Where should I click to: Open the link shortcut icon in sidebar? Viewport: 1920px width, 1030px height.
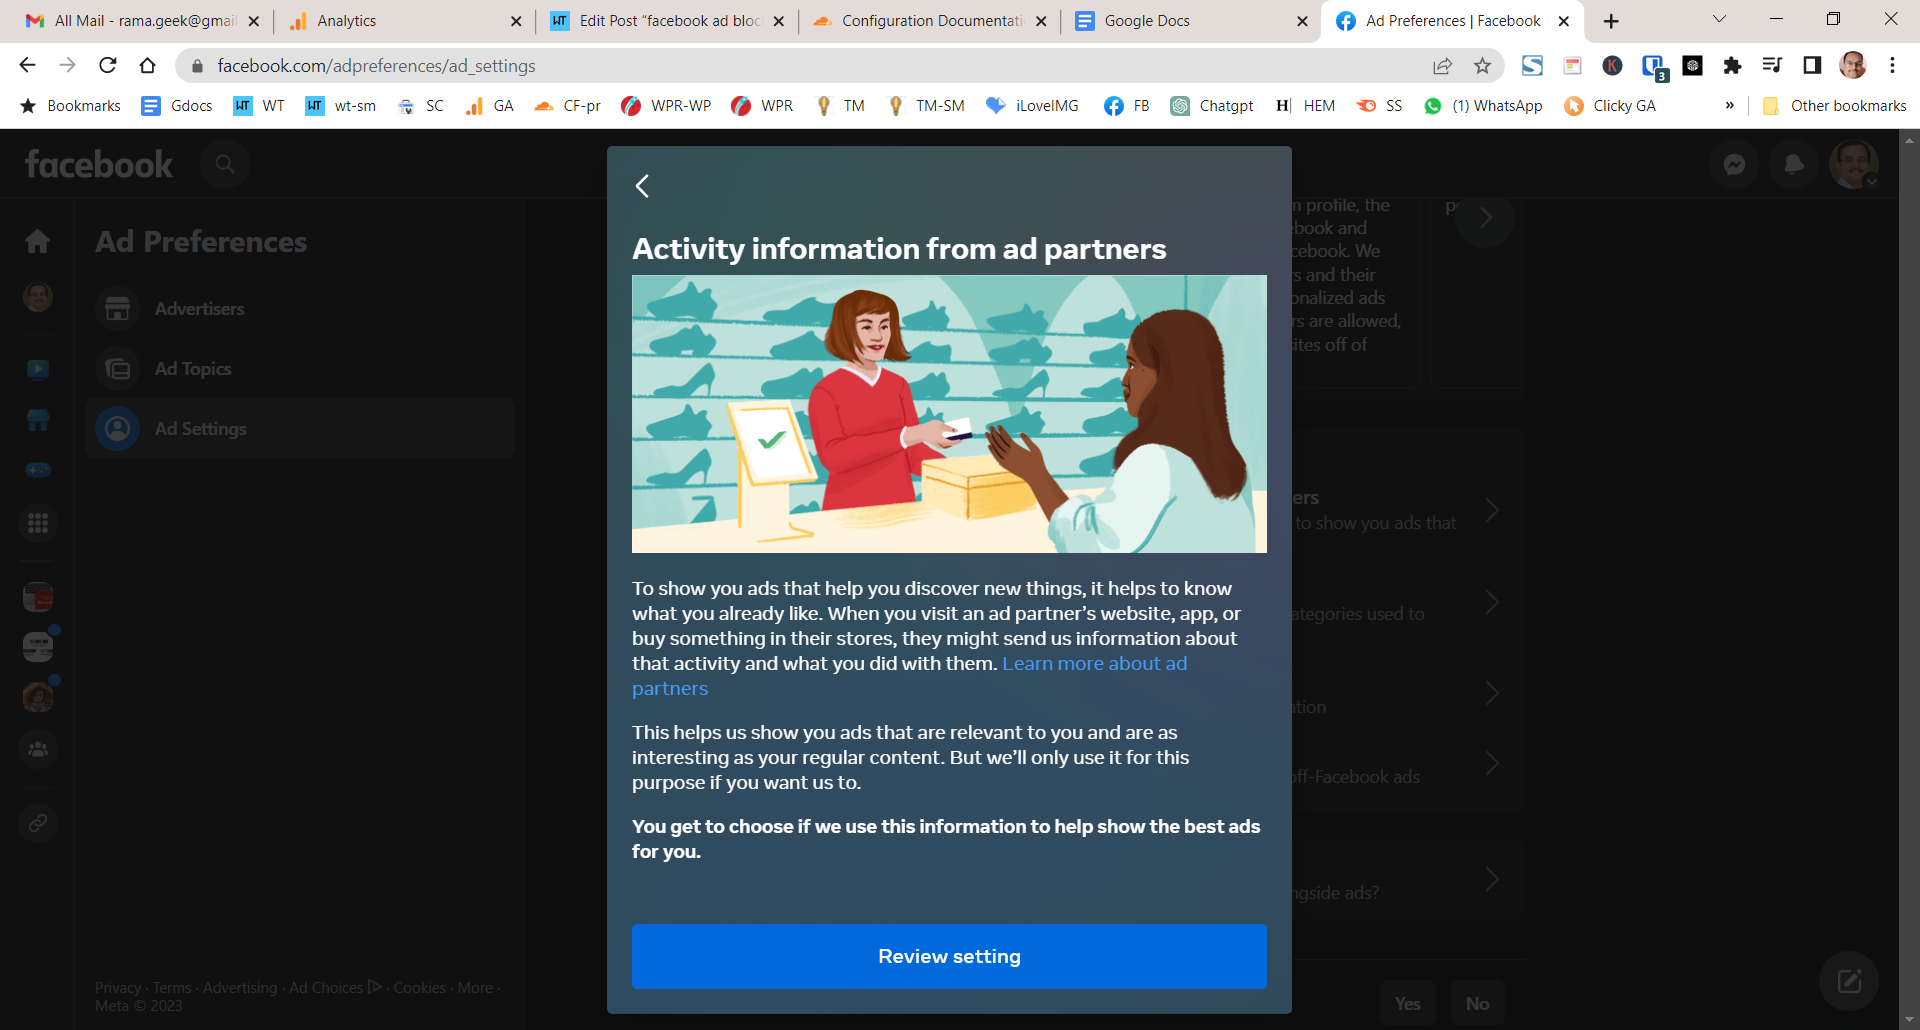(x=38, y=823)
